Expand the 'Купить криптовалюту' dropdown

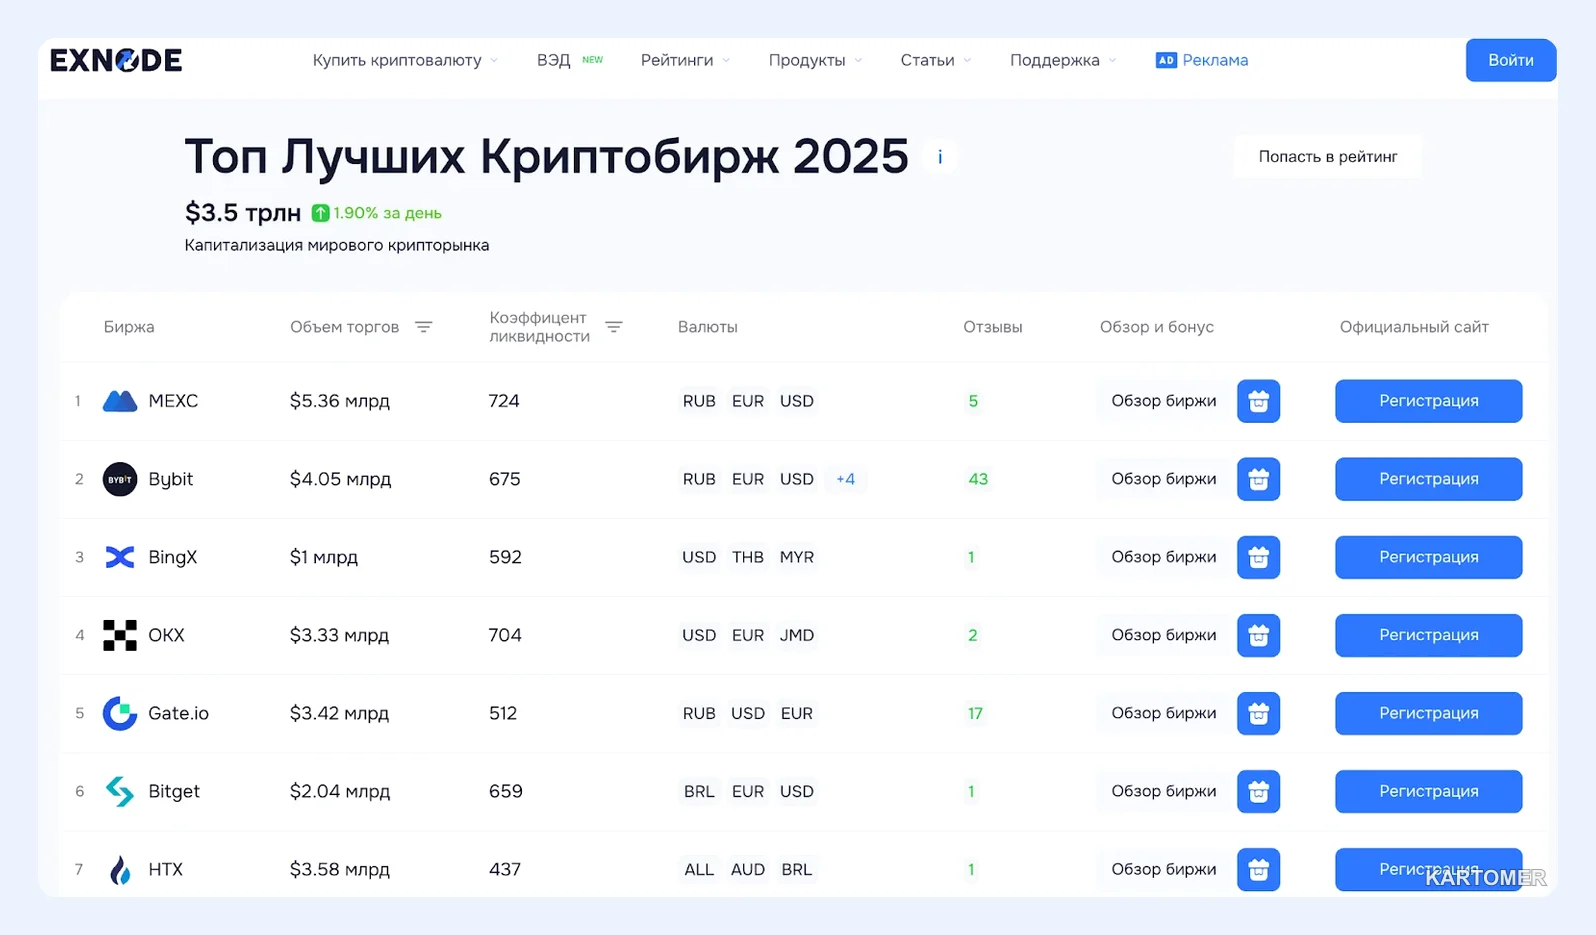coord(405,60)
